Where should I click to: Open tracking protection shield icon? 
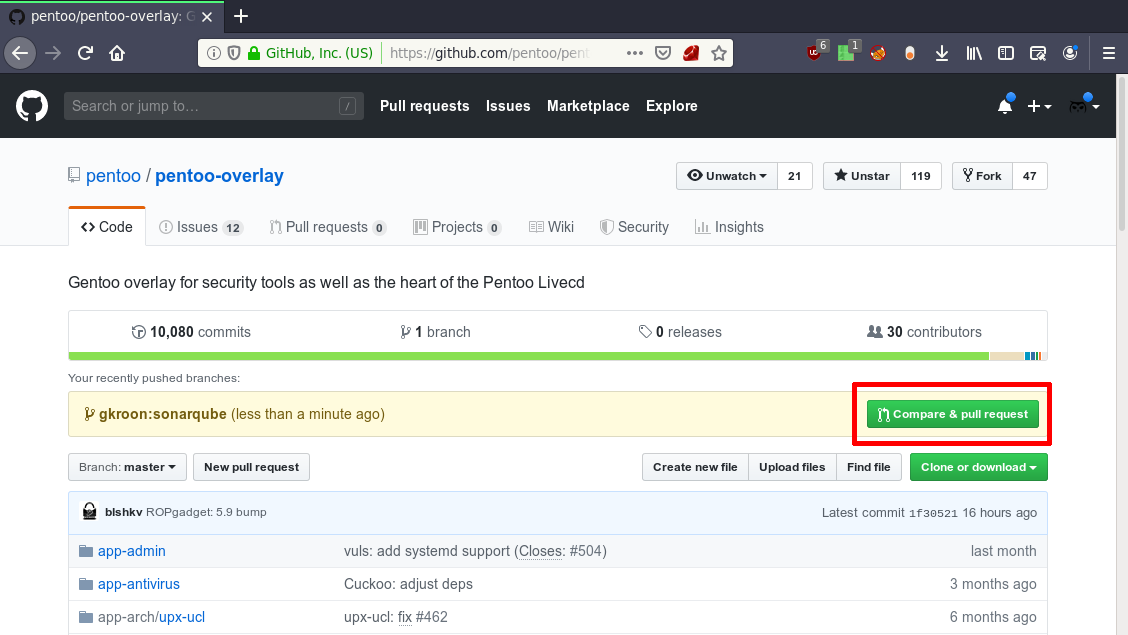[x=234, y=53]
